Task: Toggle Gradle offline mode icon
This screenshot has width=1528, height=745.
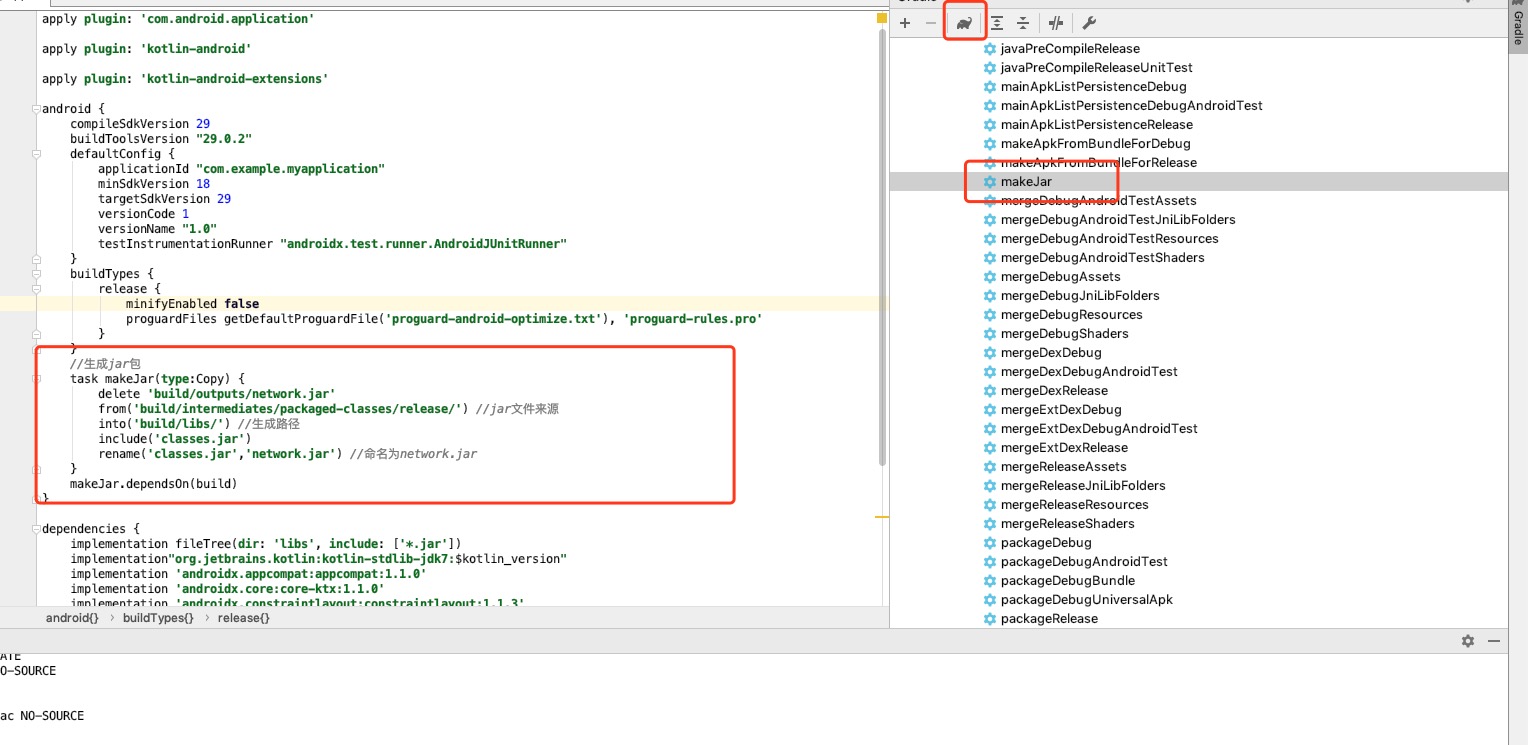Action: (x=1056, y=23)
